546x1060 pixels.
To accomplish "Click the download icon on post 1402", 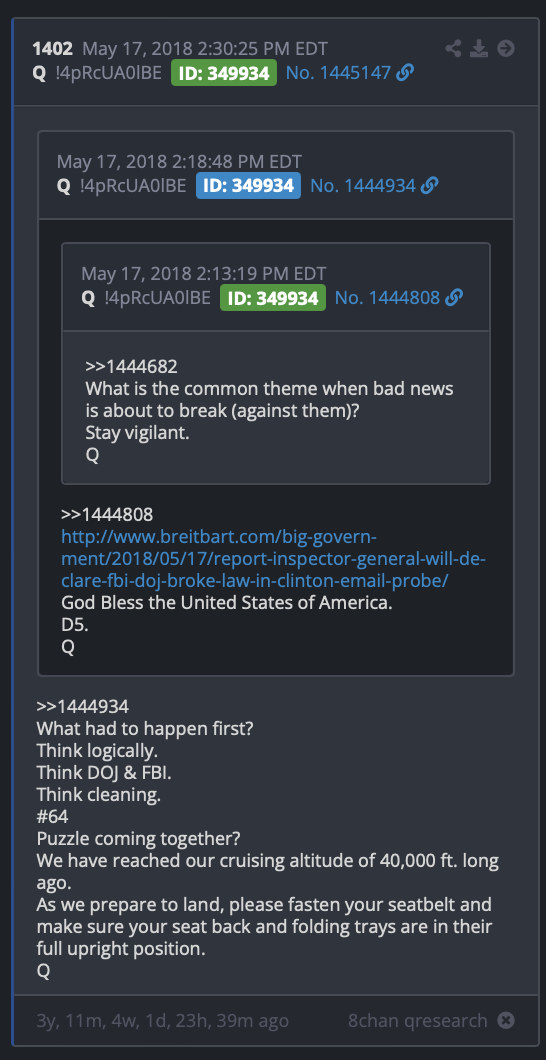I will tap(479, 49).
